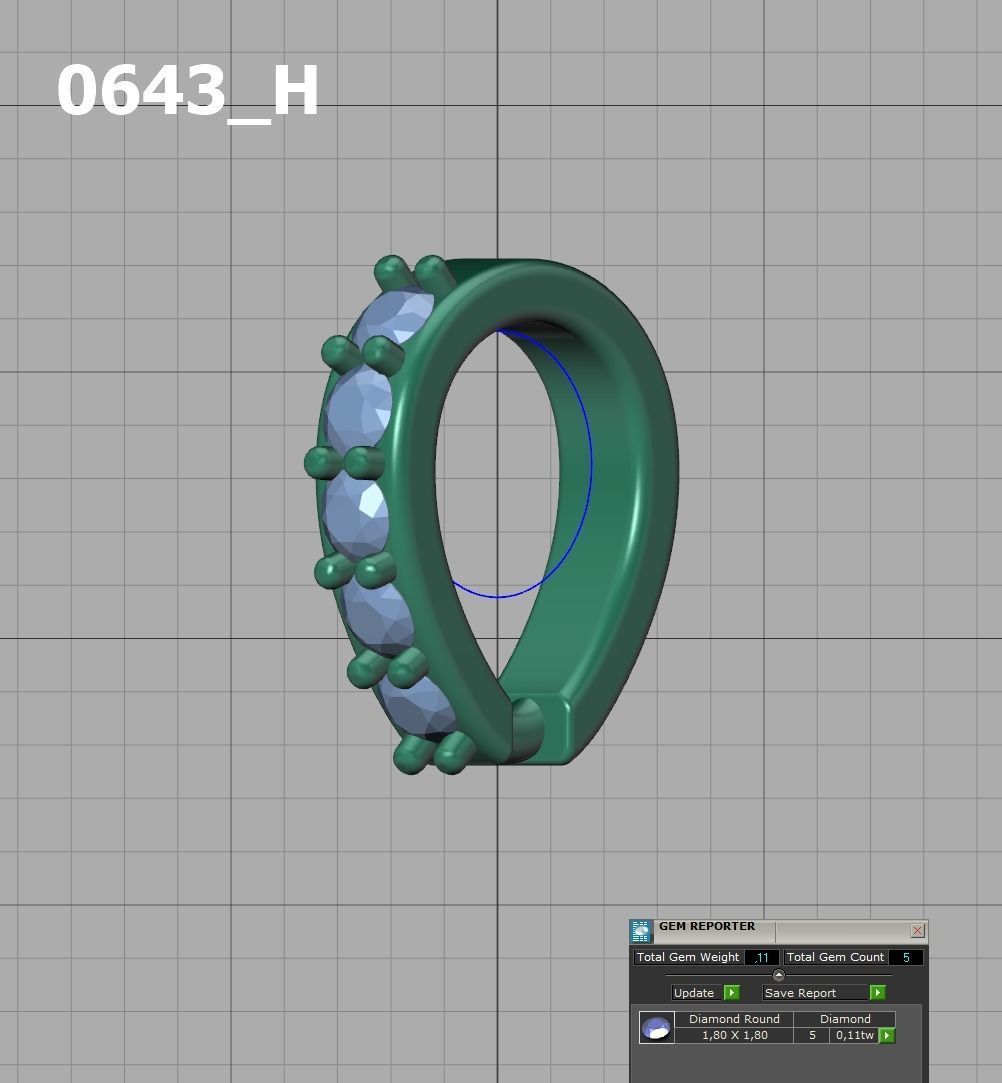Click the green arrow beside 0,11tw
This screenshot has width=1002, height=1083.
point(886,1036)
